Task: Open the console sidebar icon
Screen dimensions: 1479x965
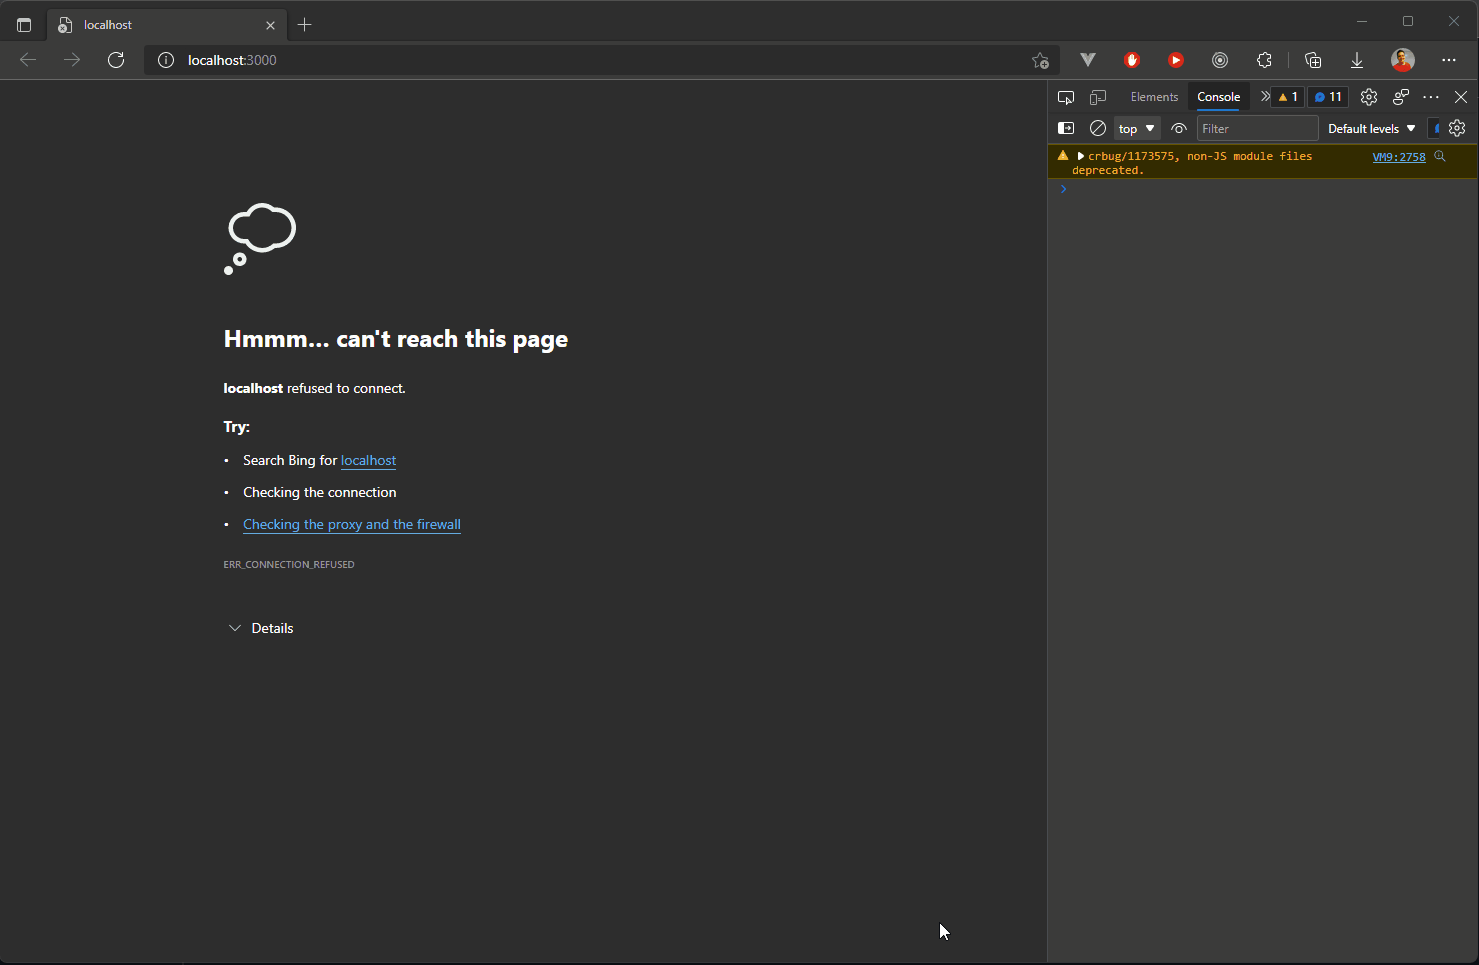Action: tap(1066, 128)
